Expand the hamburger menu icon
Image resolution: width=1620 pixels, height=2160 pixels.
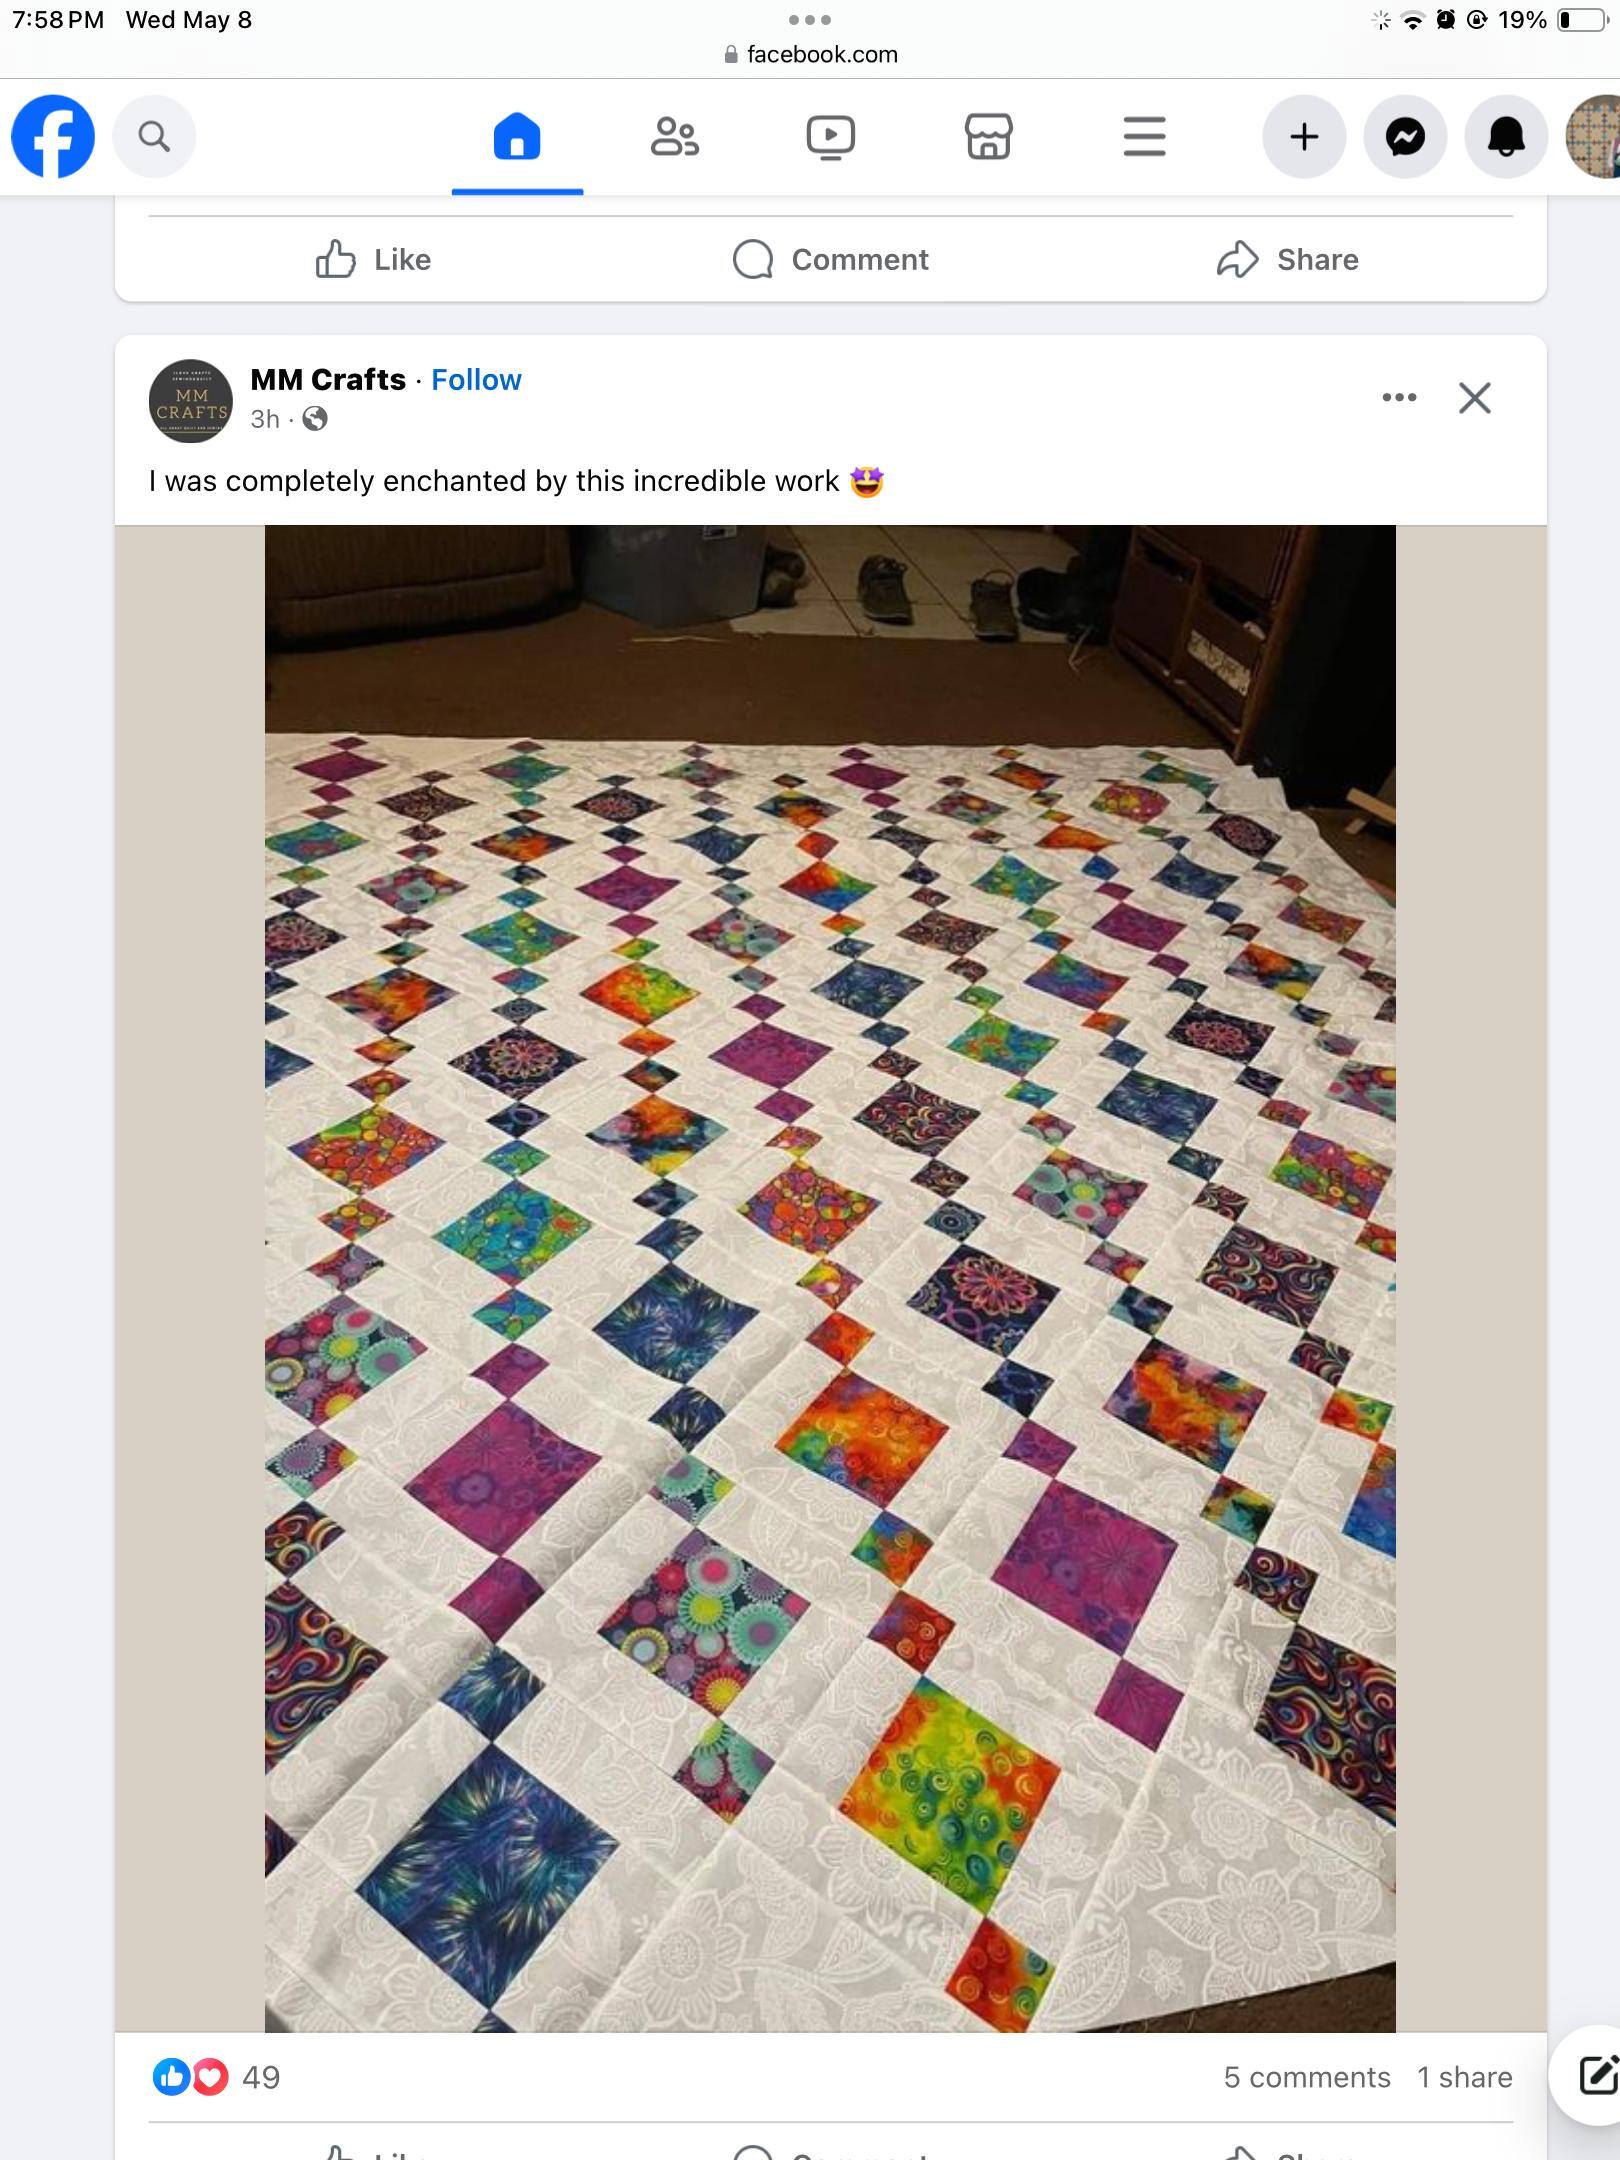coord(1145,137)
